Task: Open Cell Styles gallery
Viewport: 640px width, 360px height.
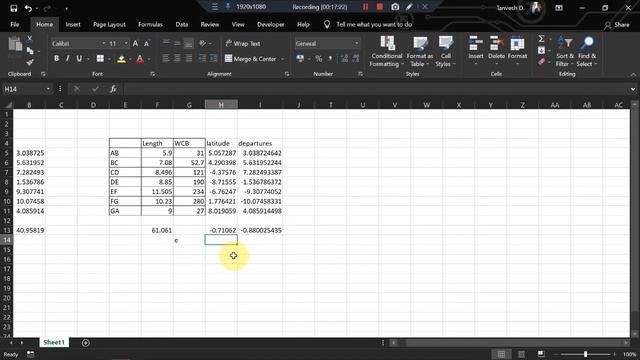Action: [445, 52]
